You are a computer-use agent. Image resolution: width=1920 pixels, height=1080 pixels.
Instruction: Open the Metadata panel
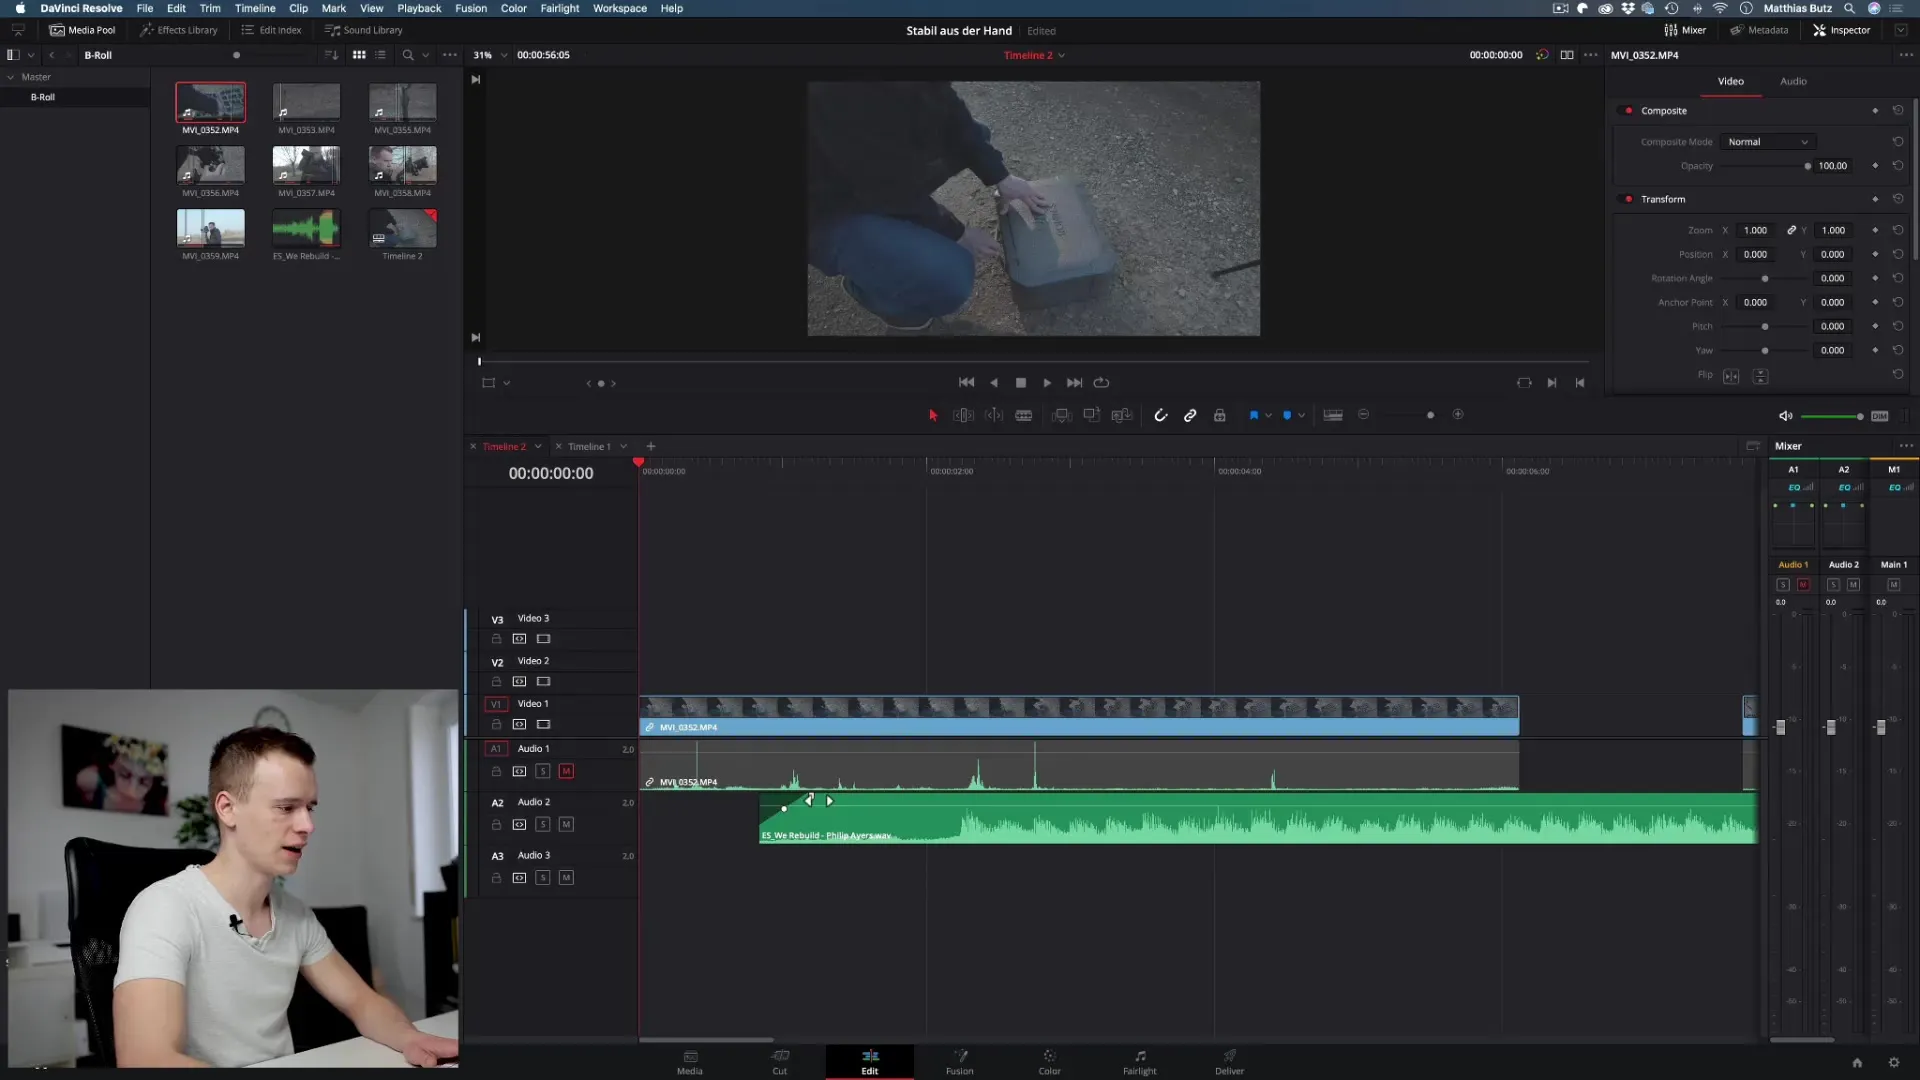click(1759, 30)
